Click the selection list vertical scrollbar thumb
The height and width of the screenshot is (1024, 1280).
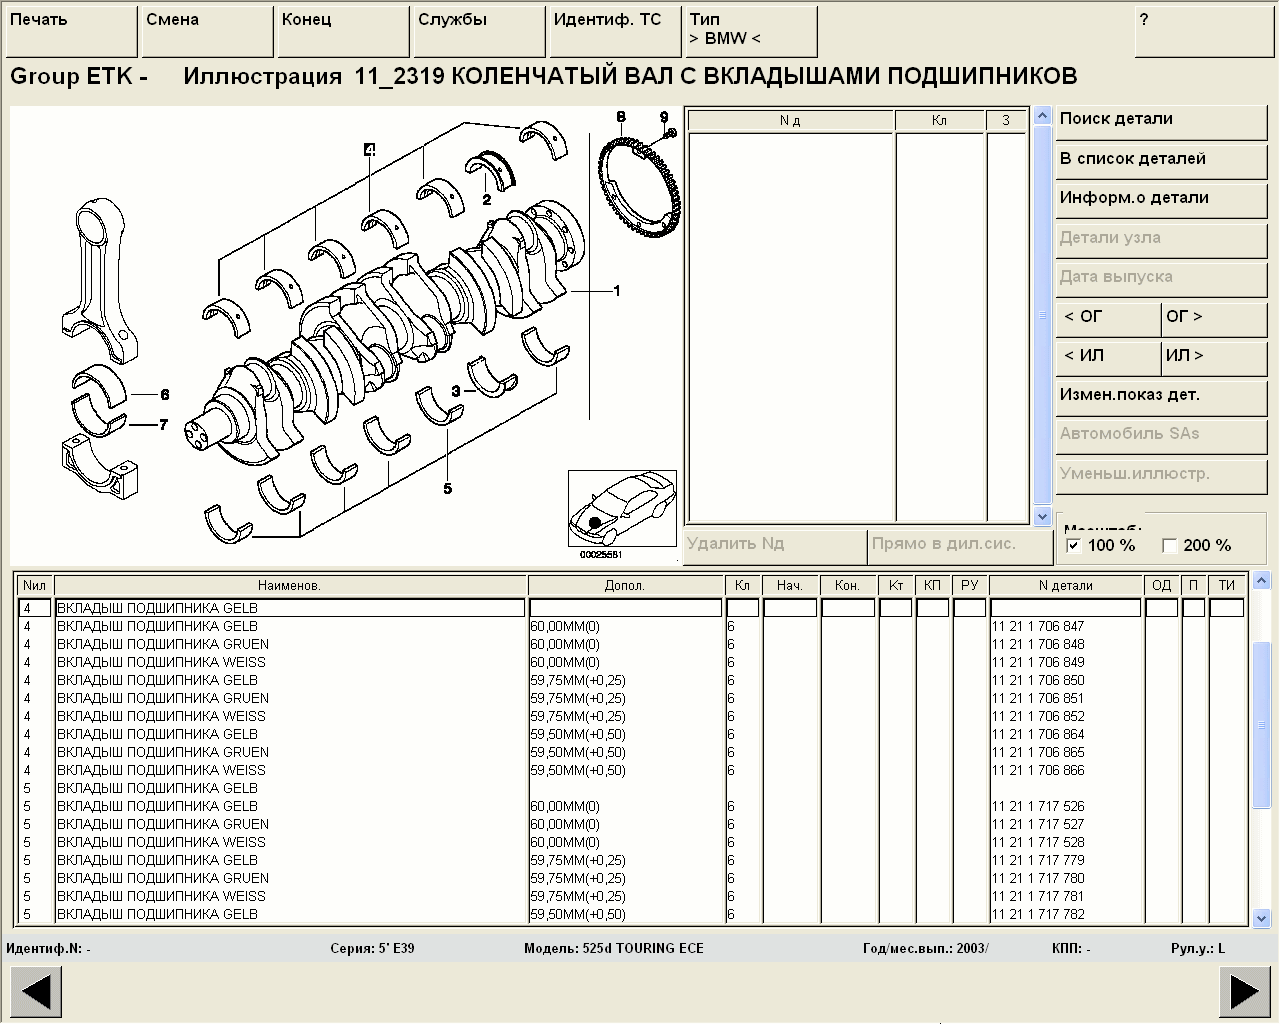pyautogui.click(x=1043, y=316)
